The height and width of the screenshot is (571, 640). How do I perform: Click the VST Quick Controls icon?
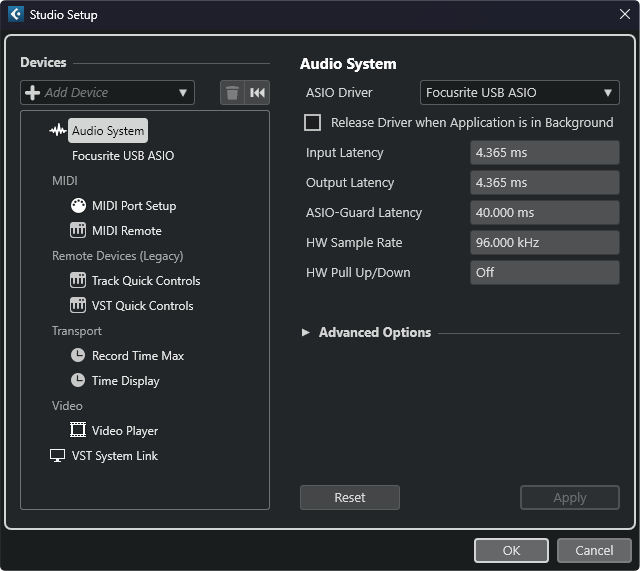(78, 305)
